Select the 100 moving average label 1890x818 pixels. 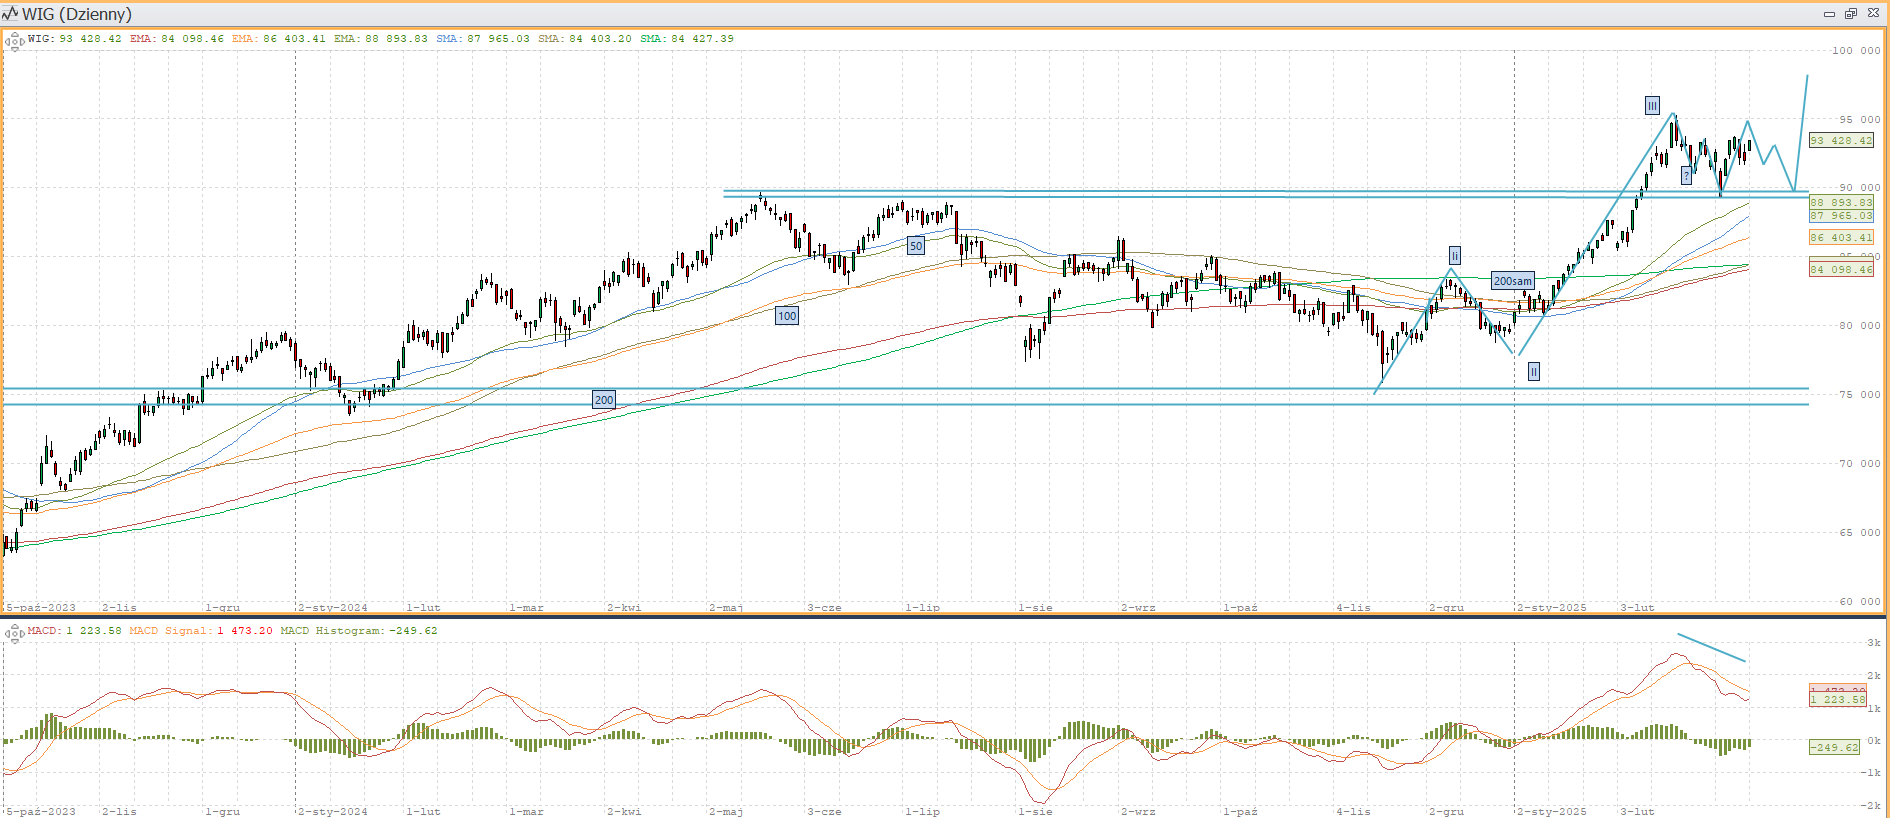(x=787, y=316)
